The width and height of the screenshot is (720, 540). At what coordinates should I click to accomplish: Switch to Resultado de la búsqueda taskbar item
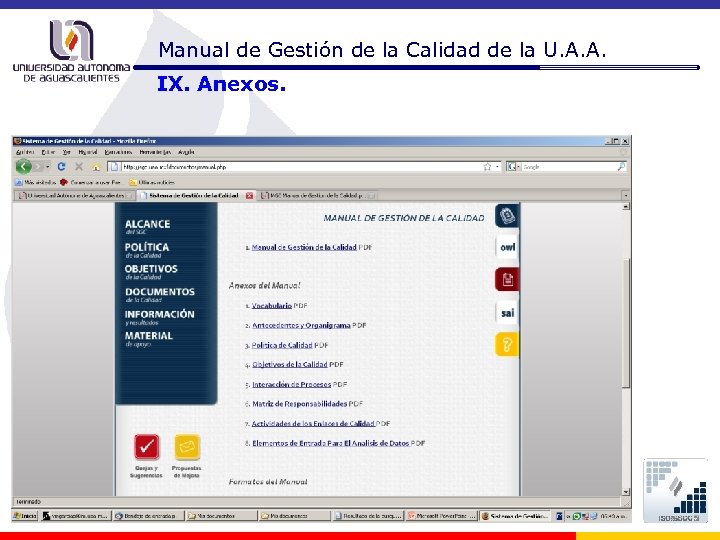[x=368, y=516]
